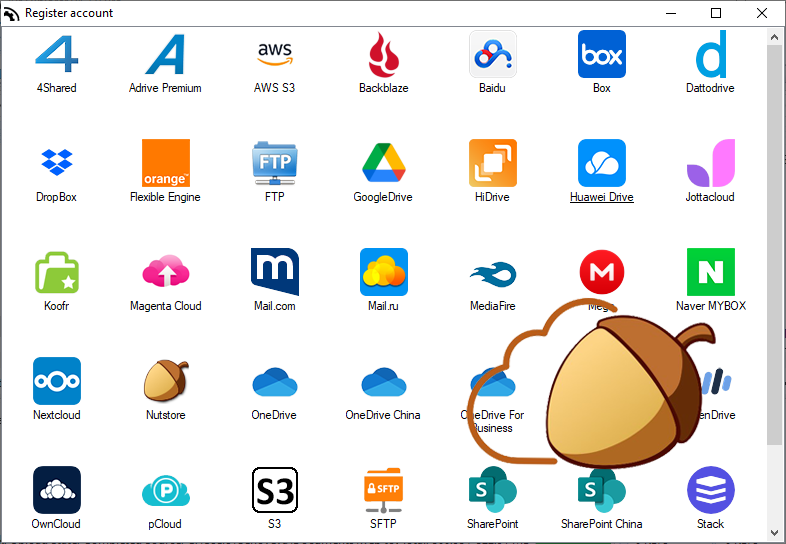Image resolution: width=786 pixels, height=544 pixels.
Task: Select the Backblaze flame icon
Action: [383, 54]
